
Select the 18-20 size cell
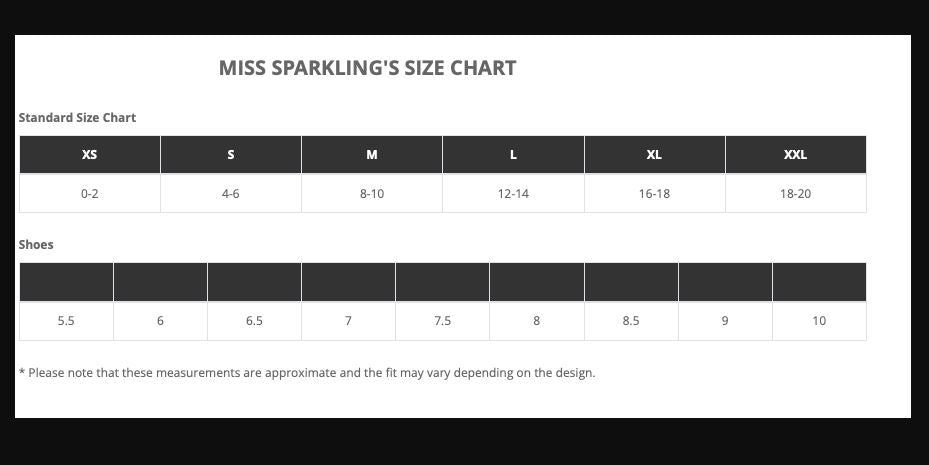[796, 193]
